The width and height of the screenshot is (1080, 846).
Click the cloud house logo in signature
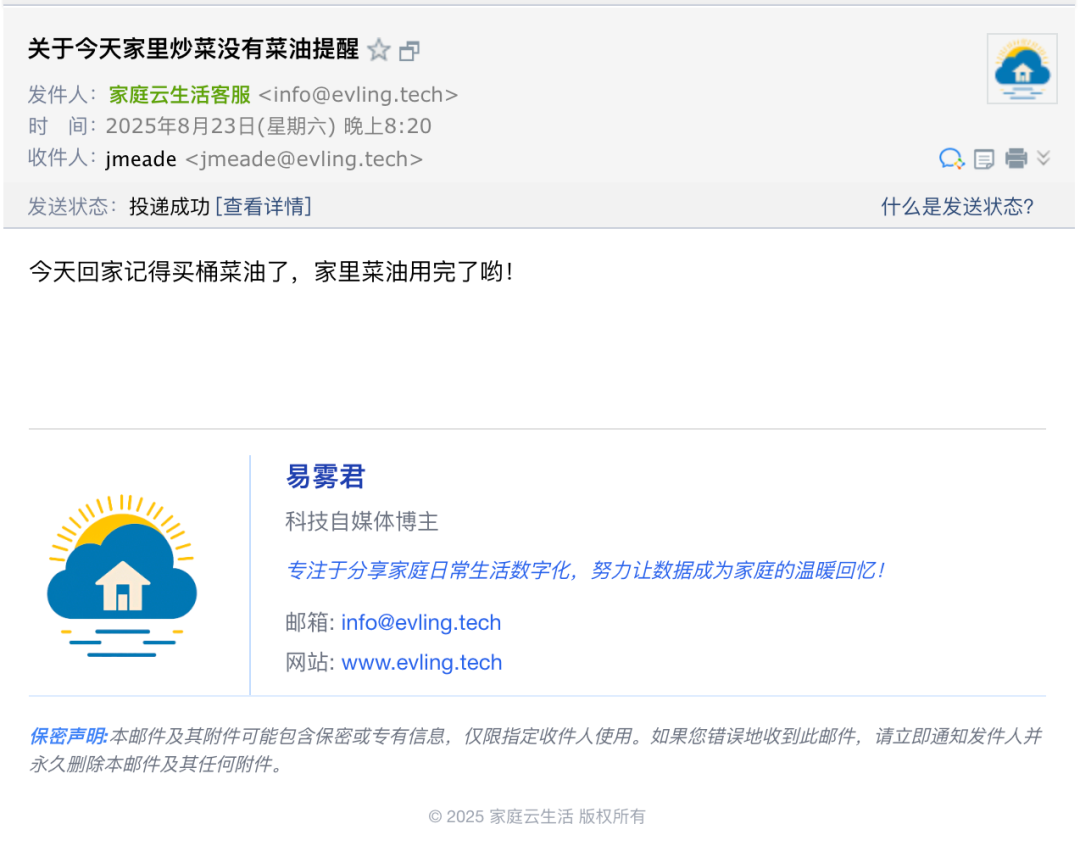tap(122, 575)
